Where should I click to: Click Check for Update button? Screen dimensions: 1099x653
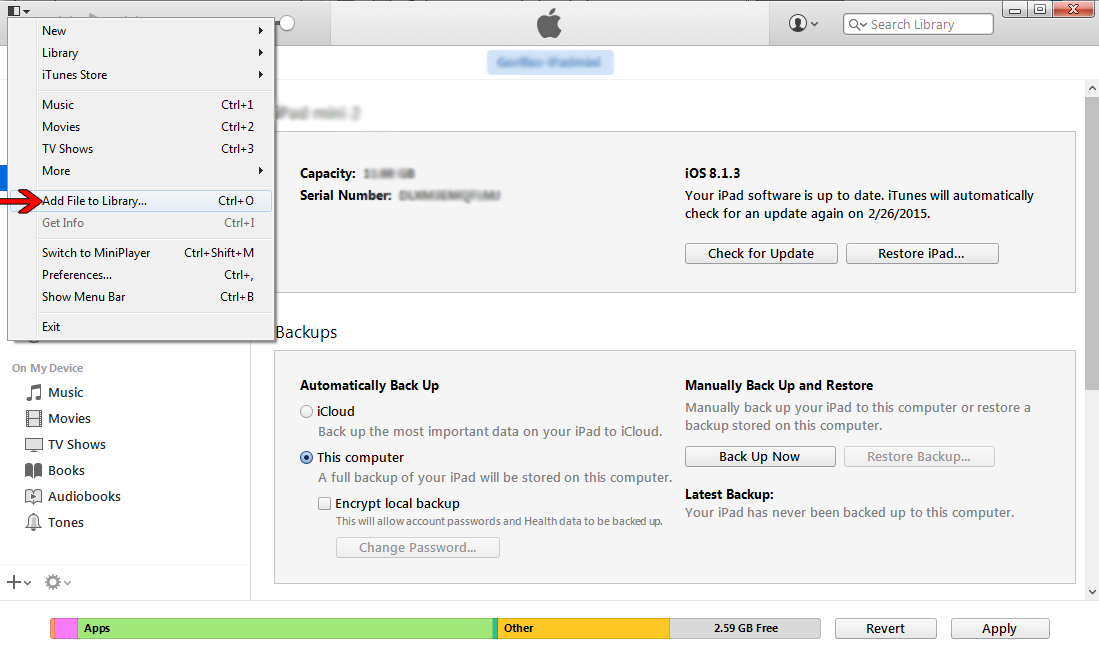click(761, 254)
